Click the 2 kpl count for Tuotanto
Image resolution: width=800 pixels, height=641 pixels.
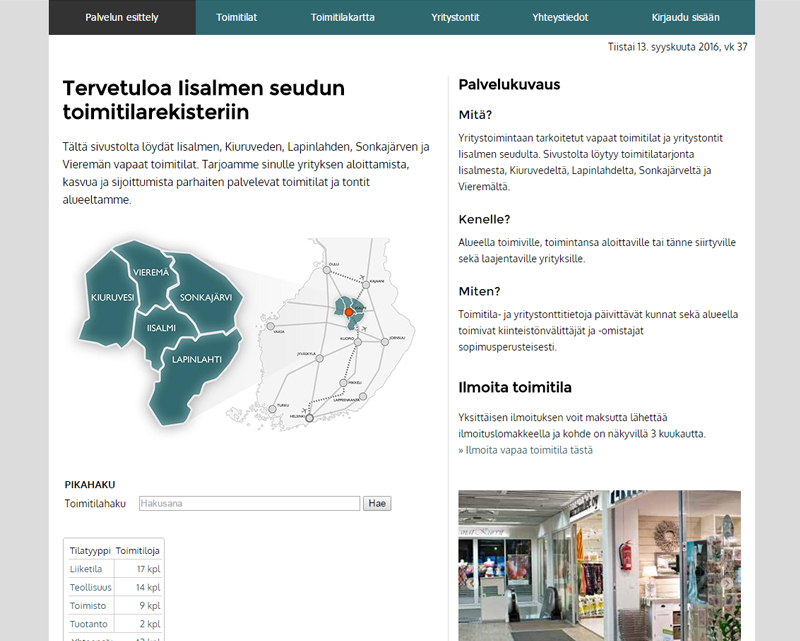point(150,624)
